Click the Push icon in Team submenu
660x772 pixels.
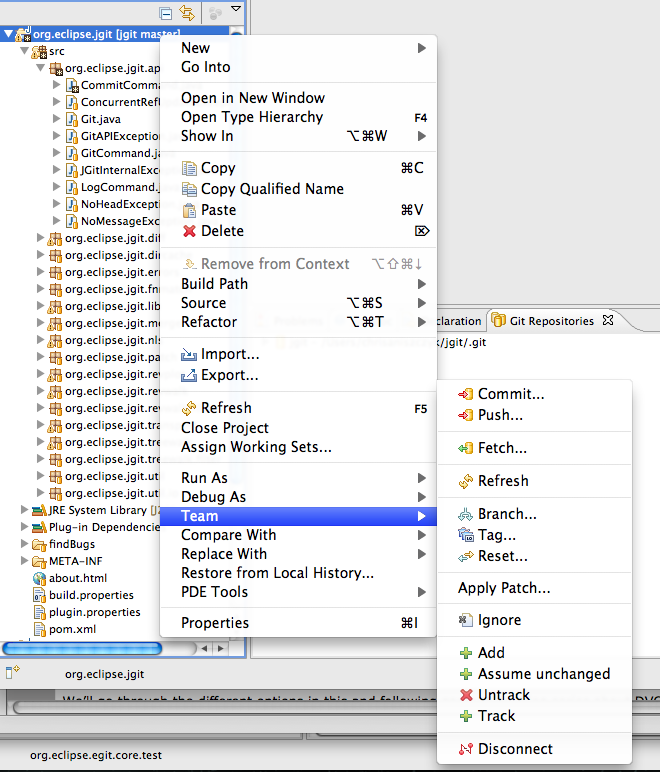[x=466, y=415]
